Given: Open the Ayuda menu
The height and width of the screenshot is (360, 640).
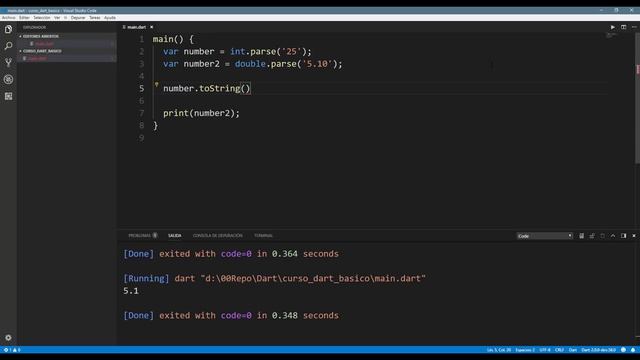Looking at the screenshot, I should click(x=110, y=18).
